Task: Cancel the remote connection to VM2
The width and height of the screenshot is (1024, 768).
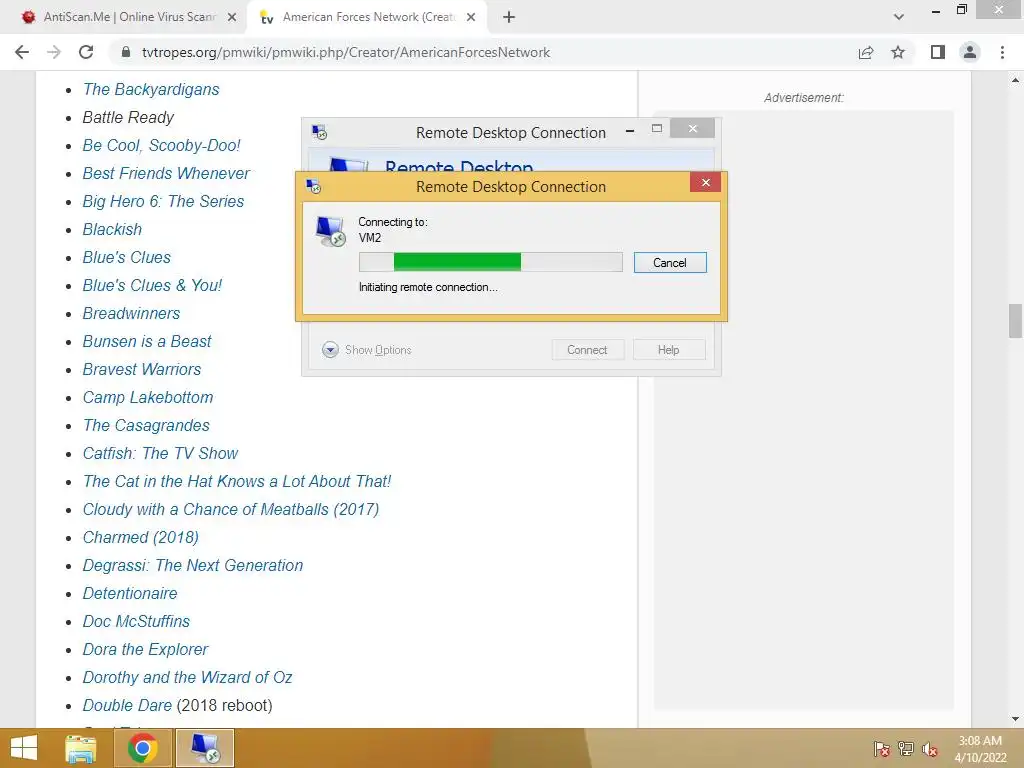Action: pos(670,263)
